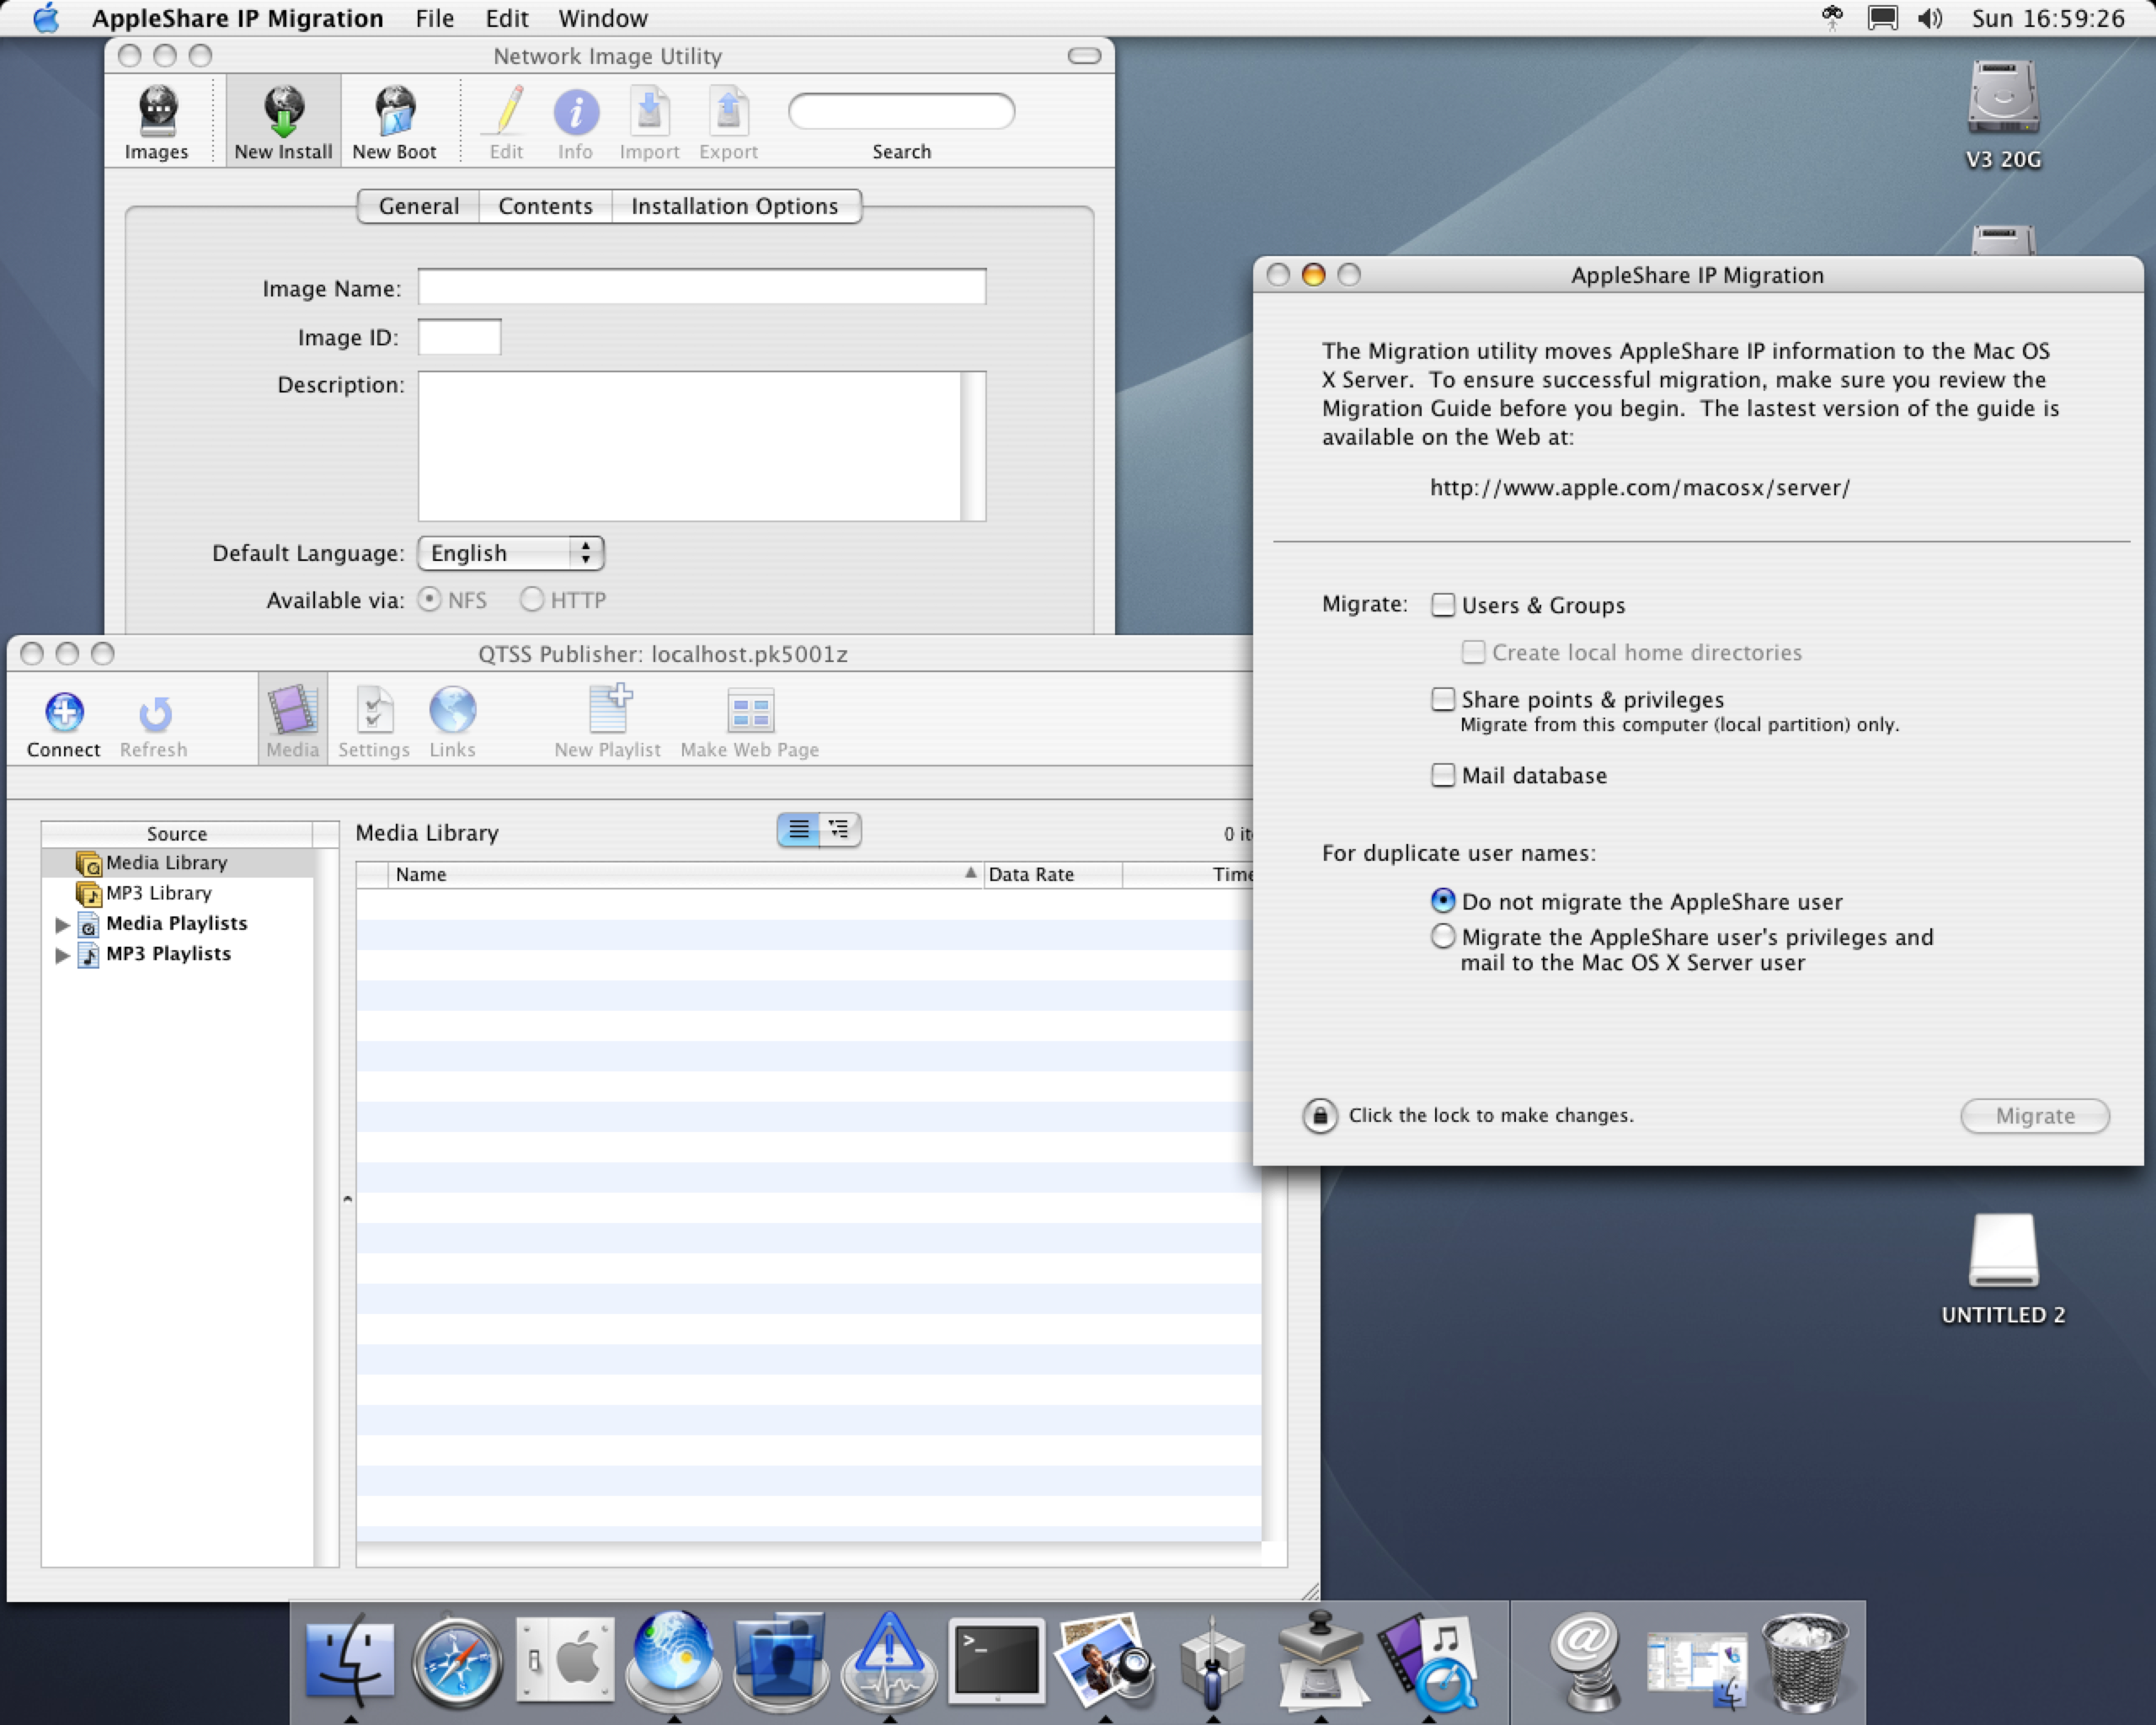Image resolution: width=2156 pixels, height=1725 pixels.
Task: Switch to list view in Media Library
Action: (798, 829)
